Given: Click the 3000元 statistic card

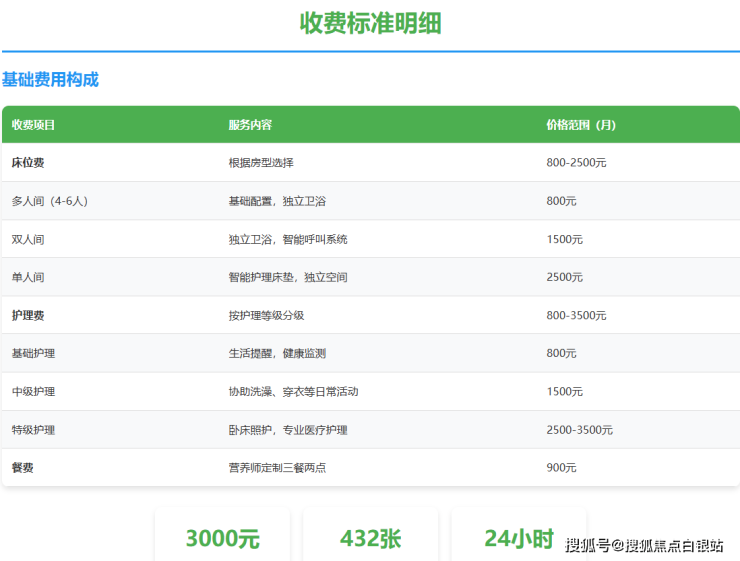Looking at the screenshot, I should click(222, 538).
